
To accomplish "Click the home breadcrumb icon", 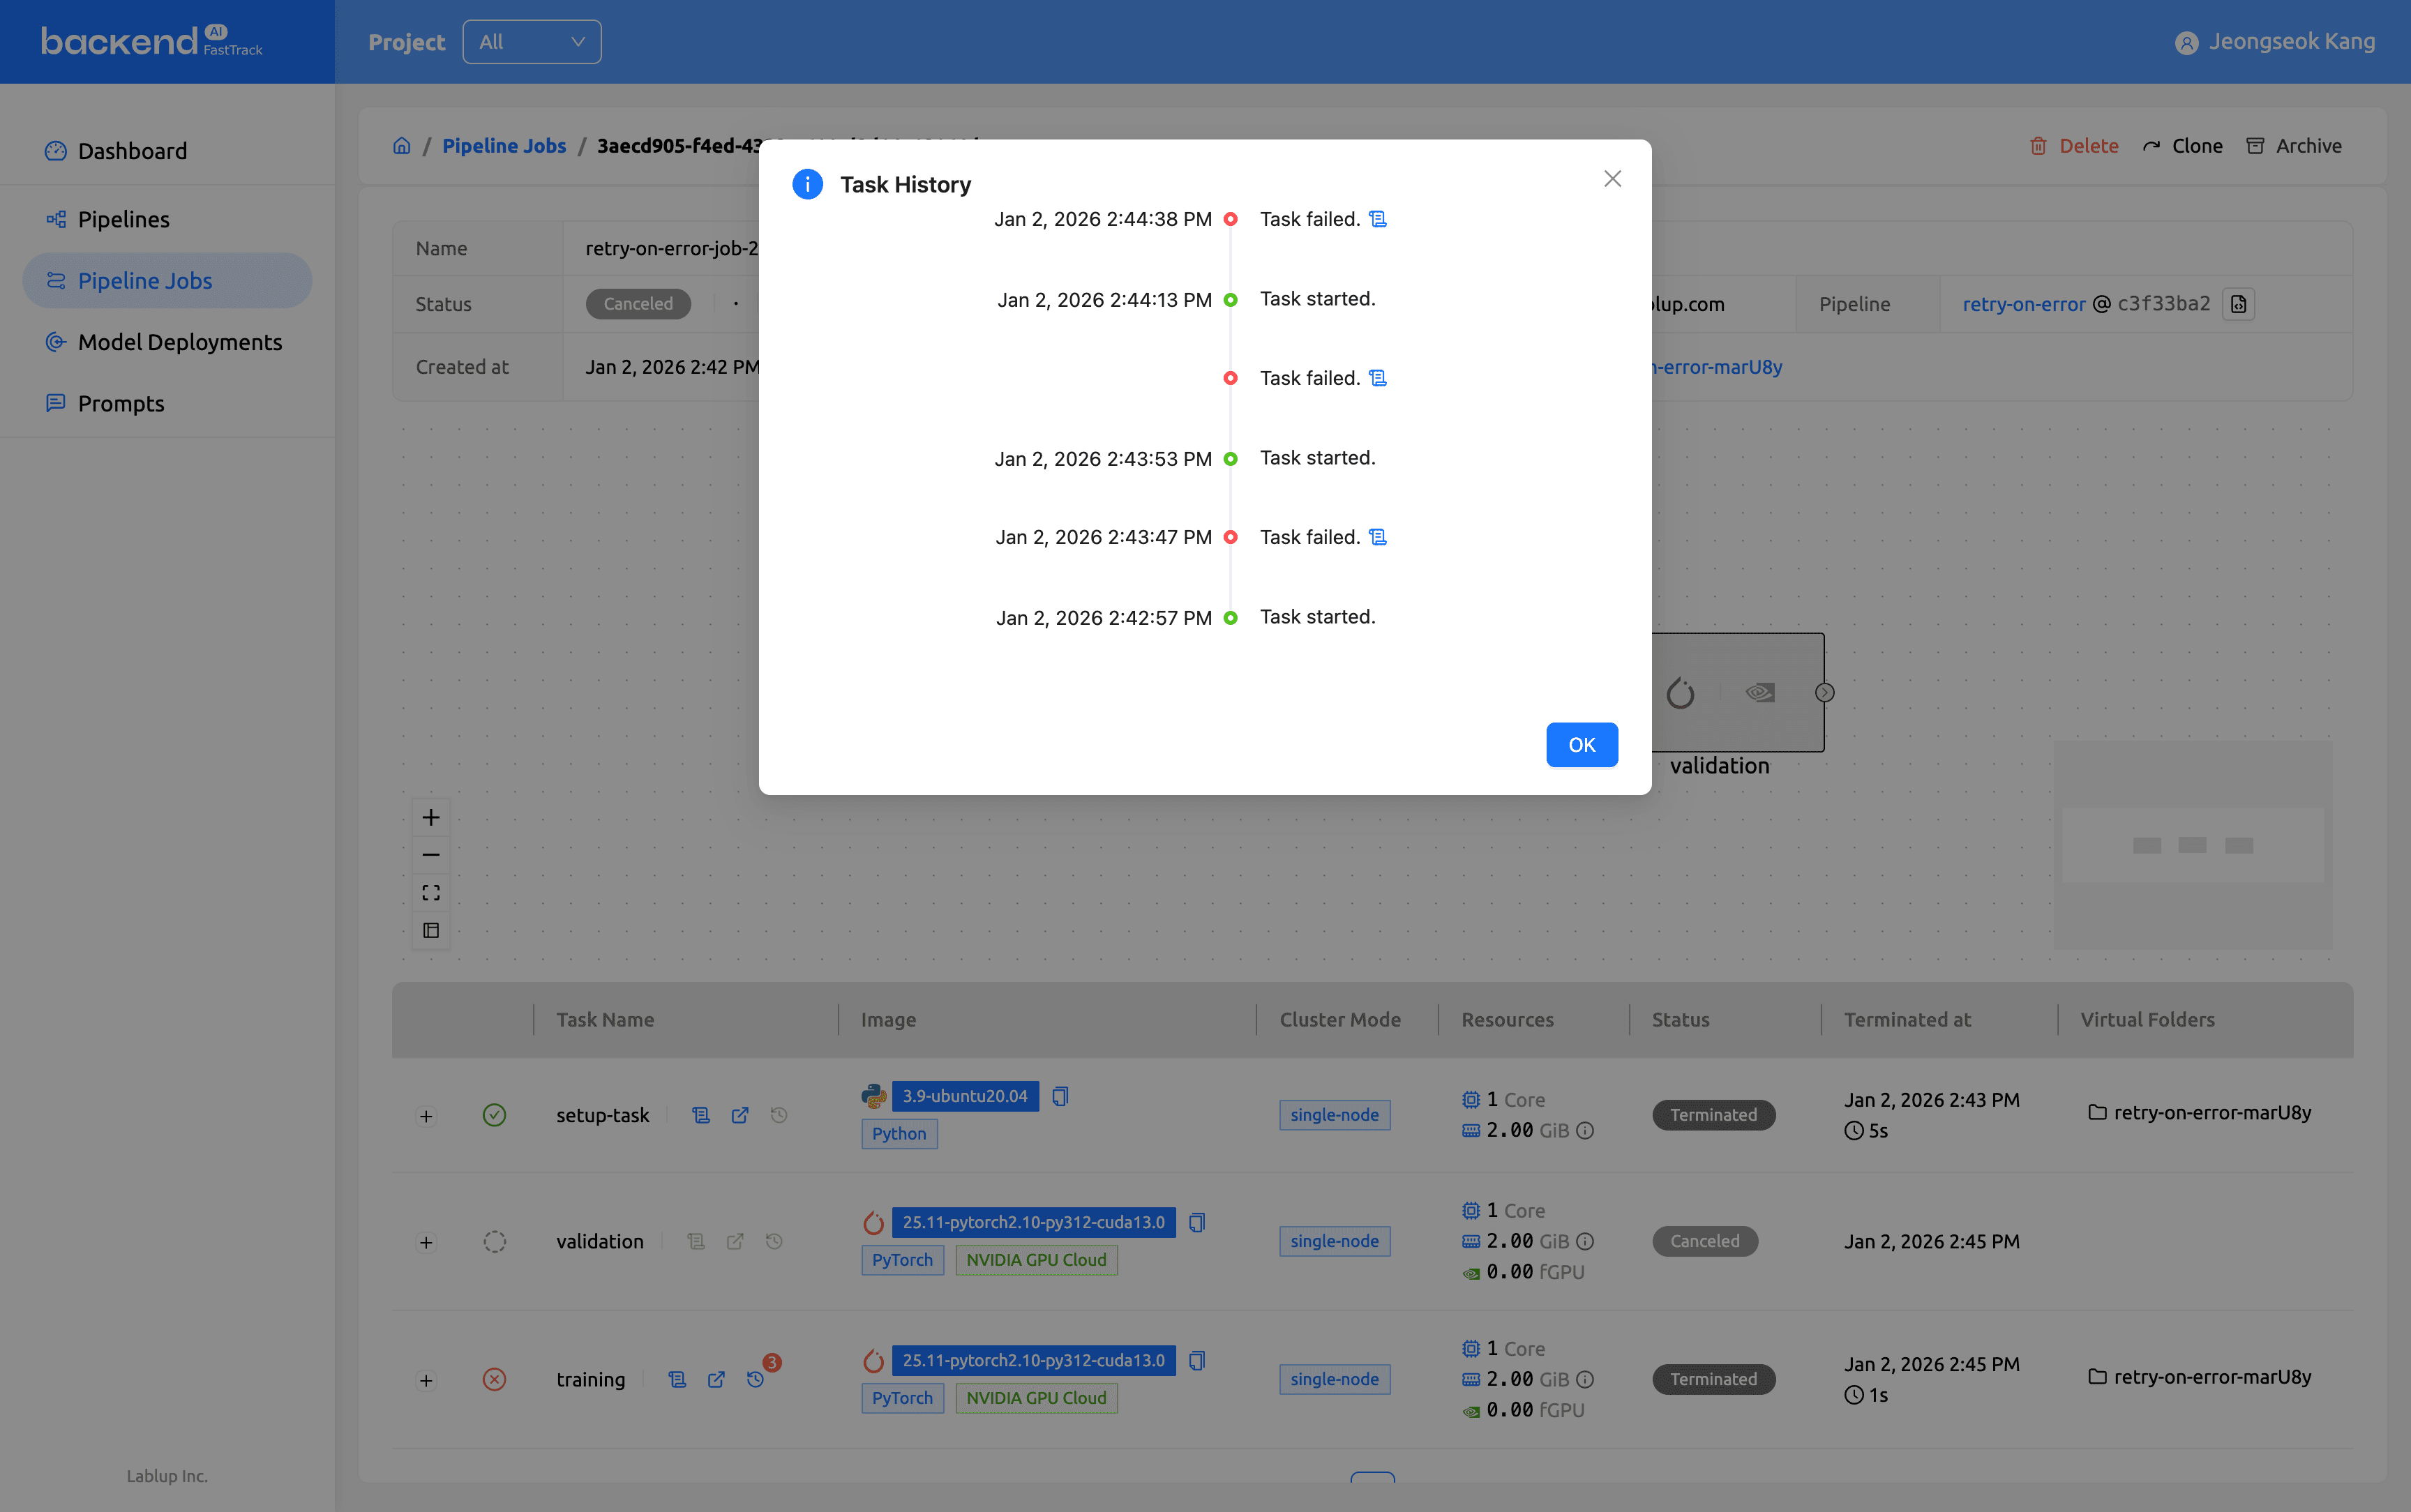I will point(402,146).
